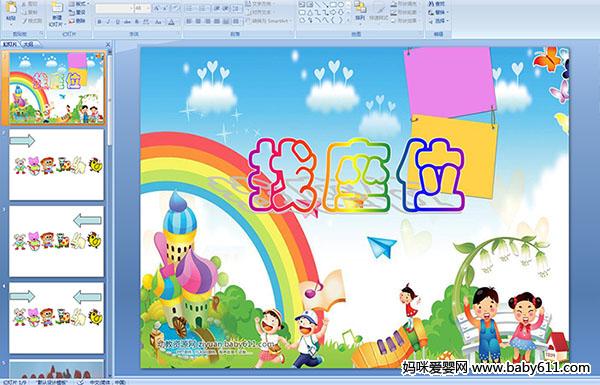Select the Format Painter brush icon
The width and height of the screenshot is (600, 385).
(24, 21)
